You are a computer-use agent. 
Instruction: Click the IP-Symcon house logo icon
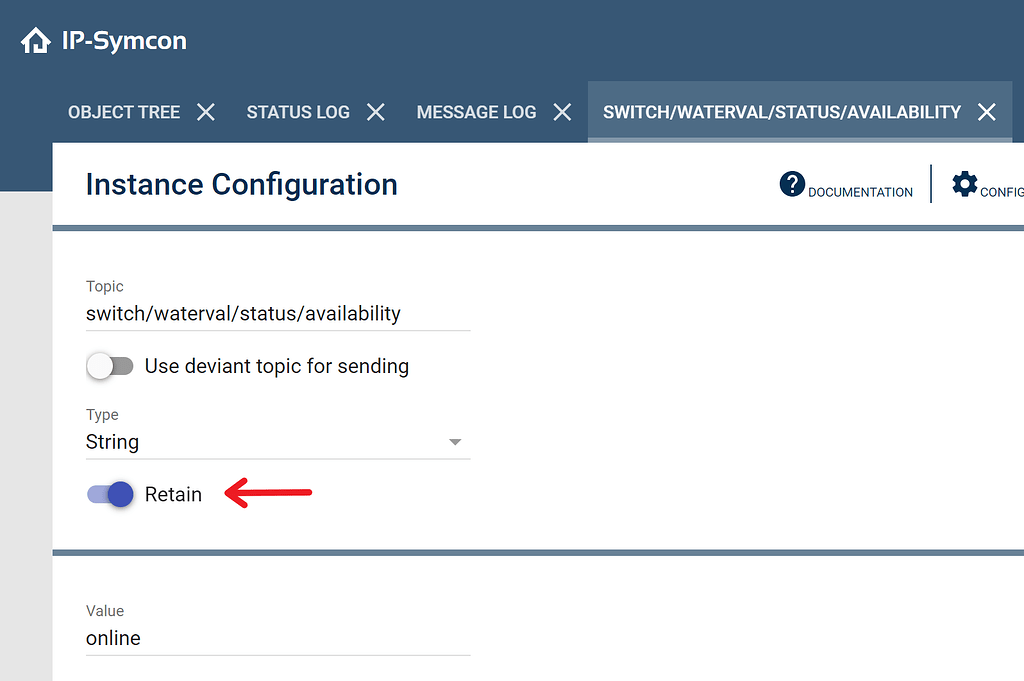coord(35,41)
